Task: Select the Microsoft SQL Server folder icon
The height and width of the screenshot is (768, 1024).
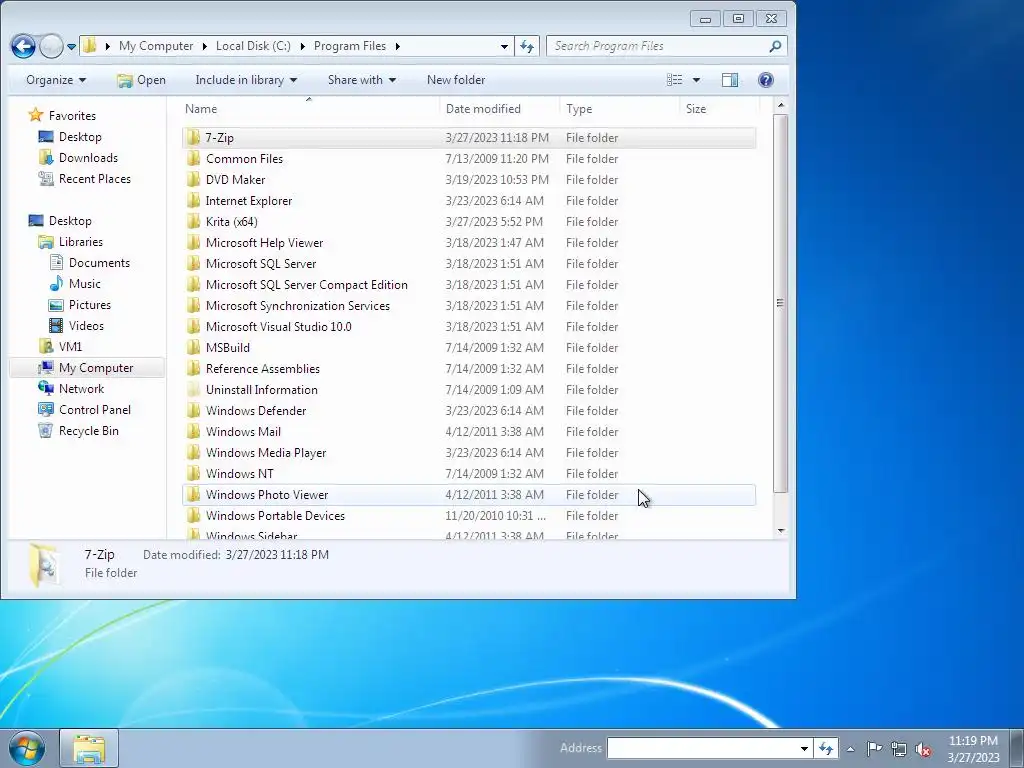Action: 193,263
